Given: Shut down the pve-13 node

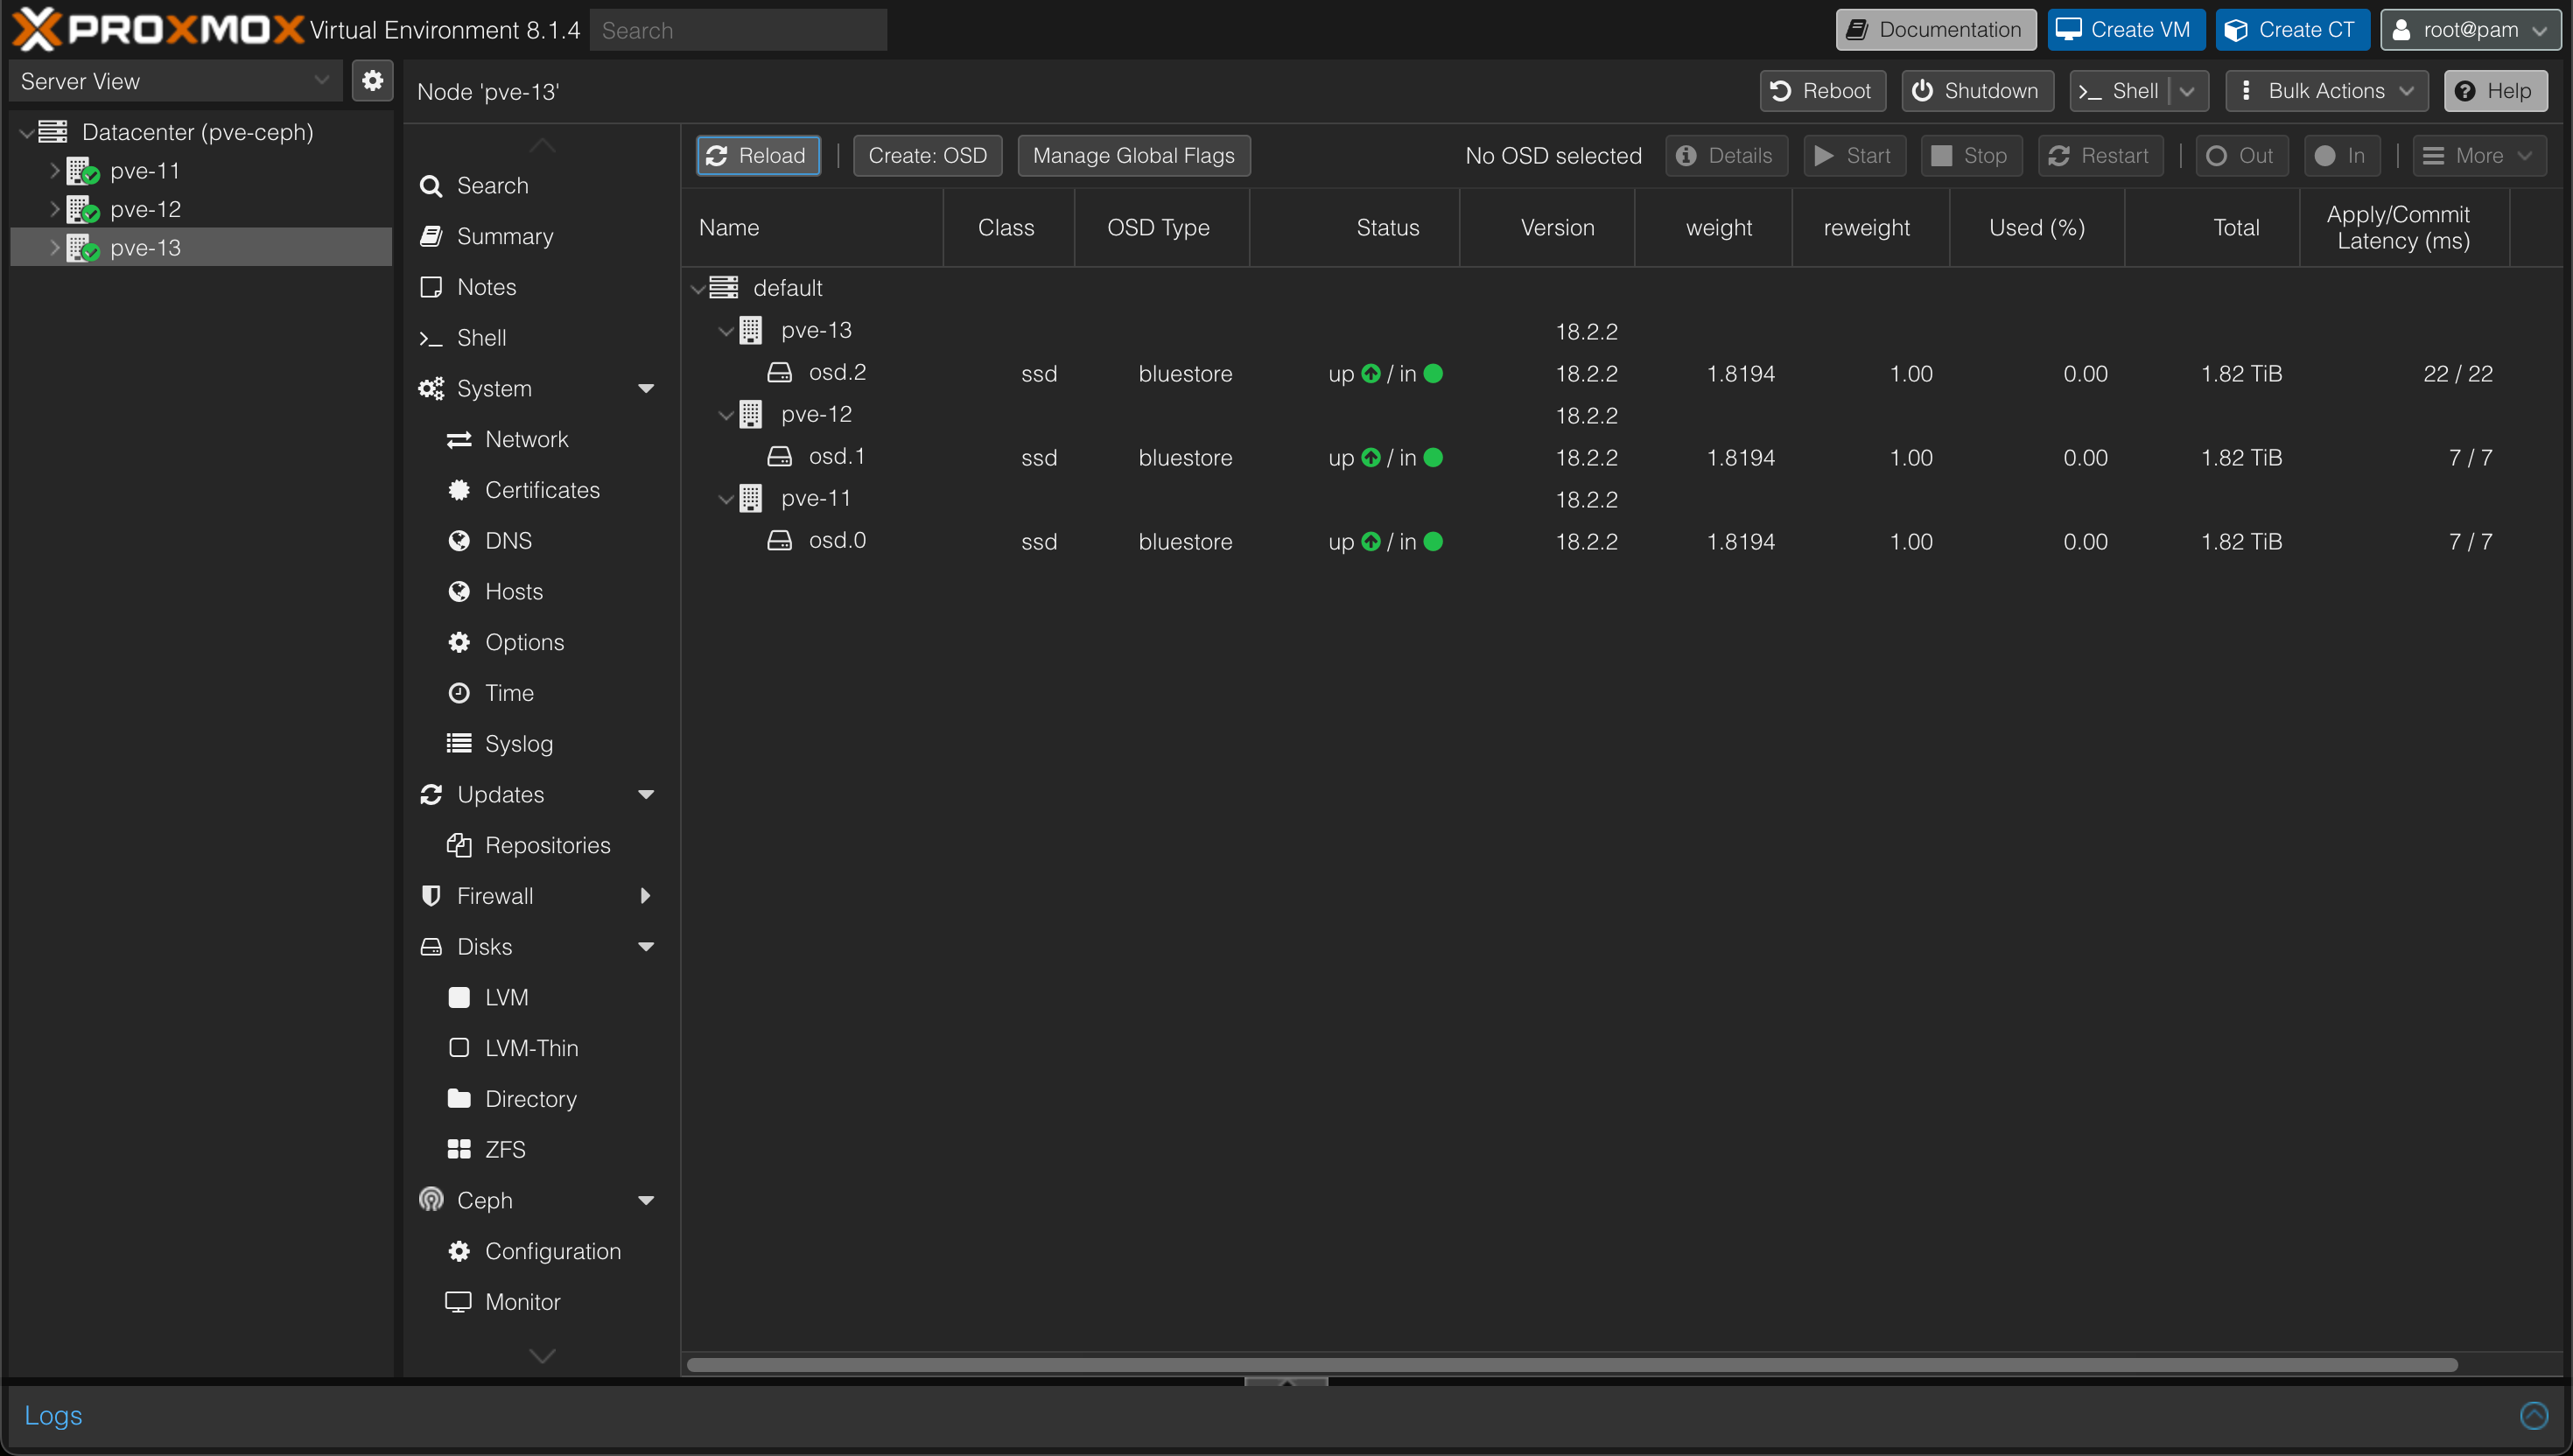Looking at the screenshot, I should [1977, 91].
